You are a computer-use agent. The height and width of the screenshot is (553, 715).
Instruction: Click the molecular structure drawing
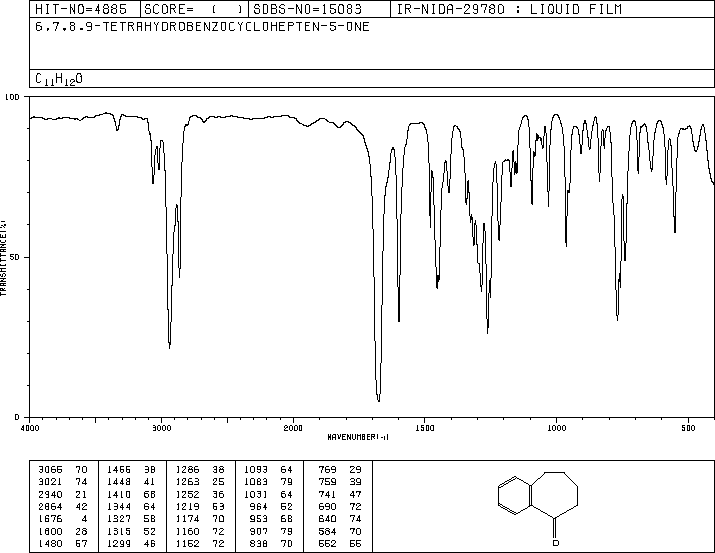[538, 509]
